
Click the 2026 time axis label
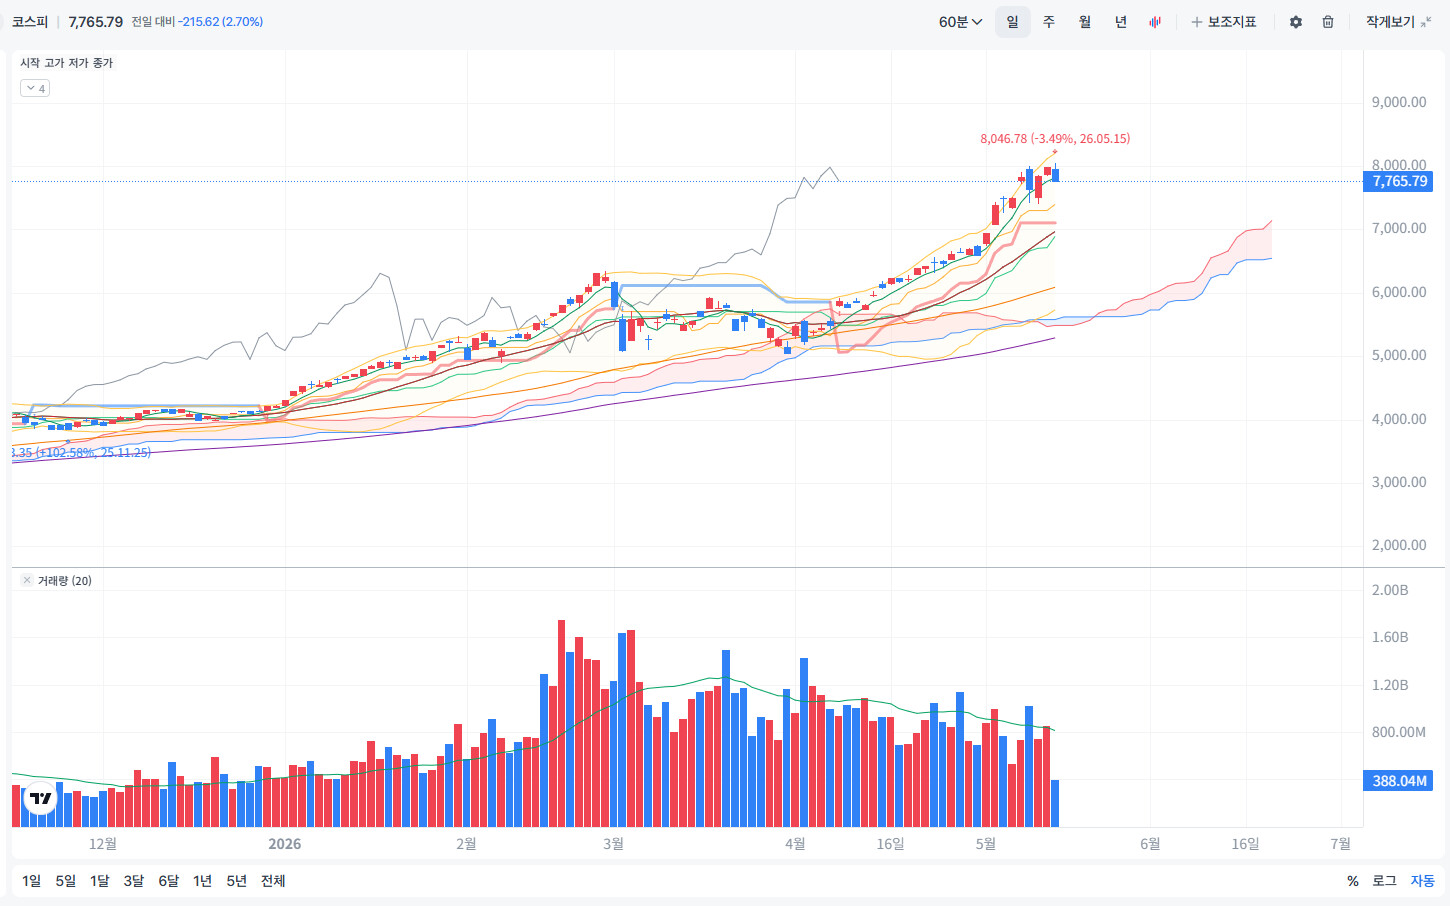click(285, 844)
